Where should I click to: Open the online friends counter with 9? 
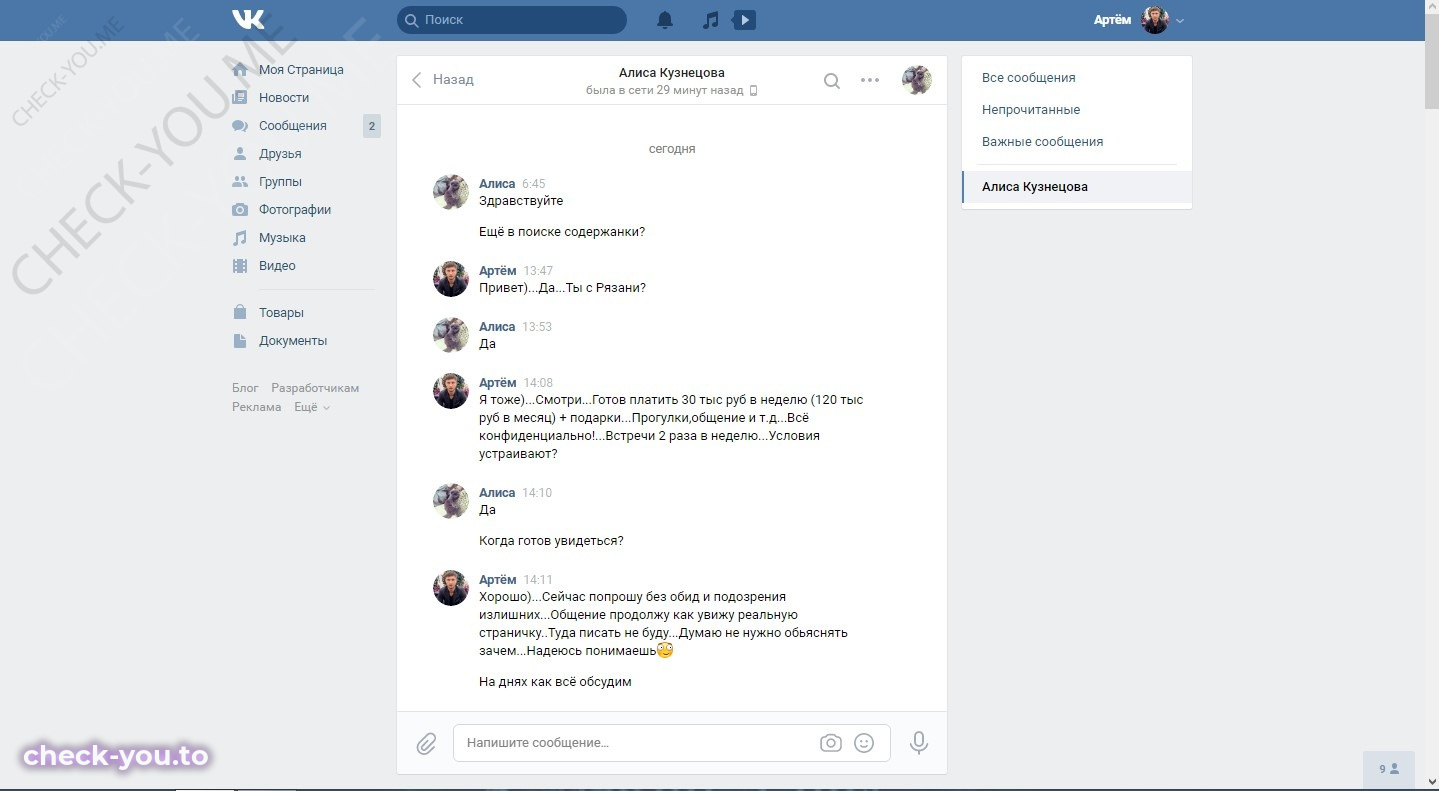pyautogui.click(x=1389, y=769)
